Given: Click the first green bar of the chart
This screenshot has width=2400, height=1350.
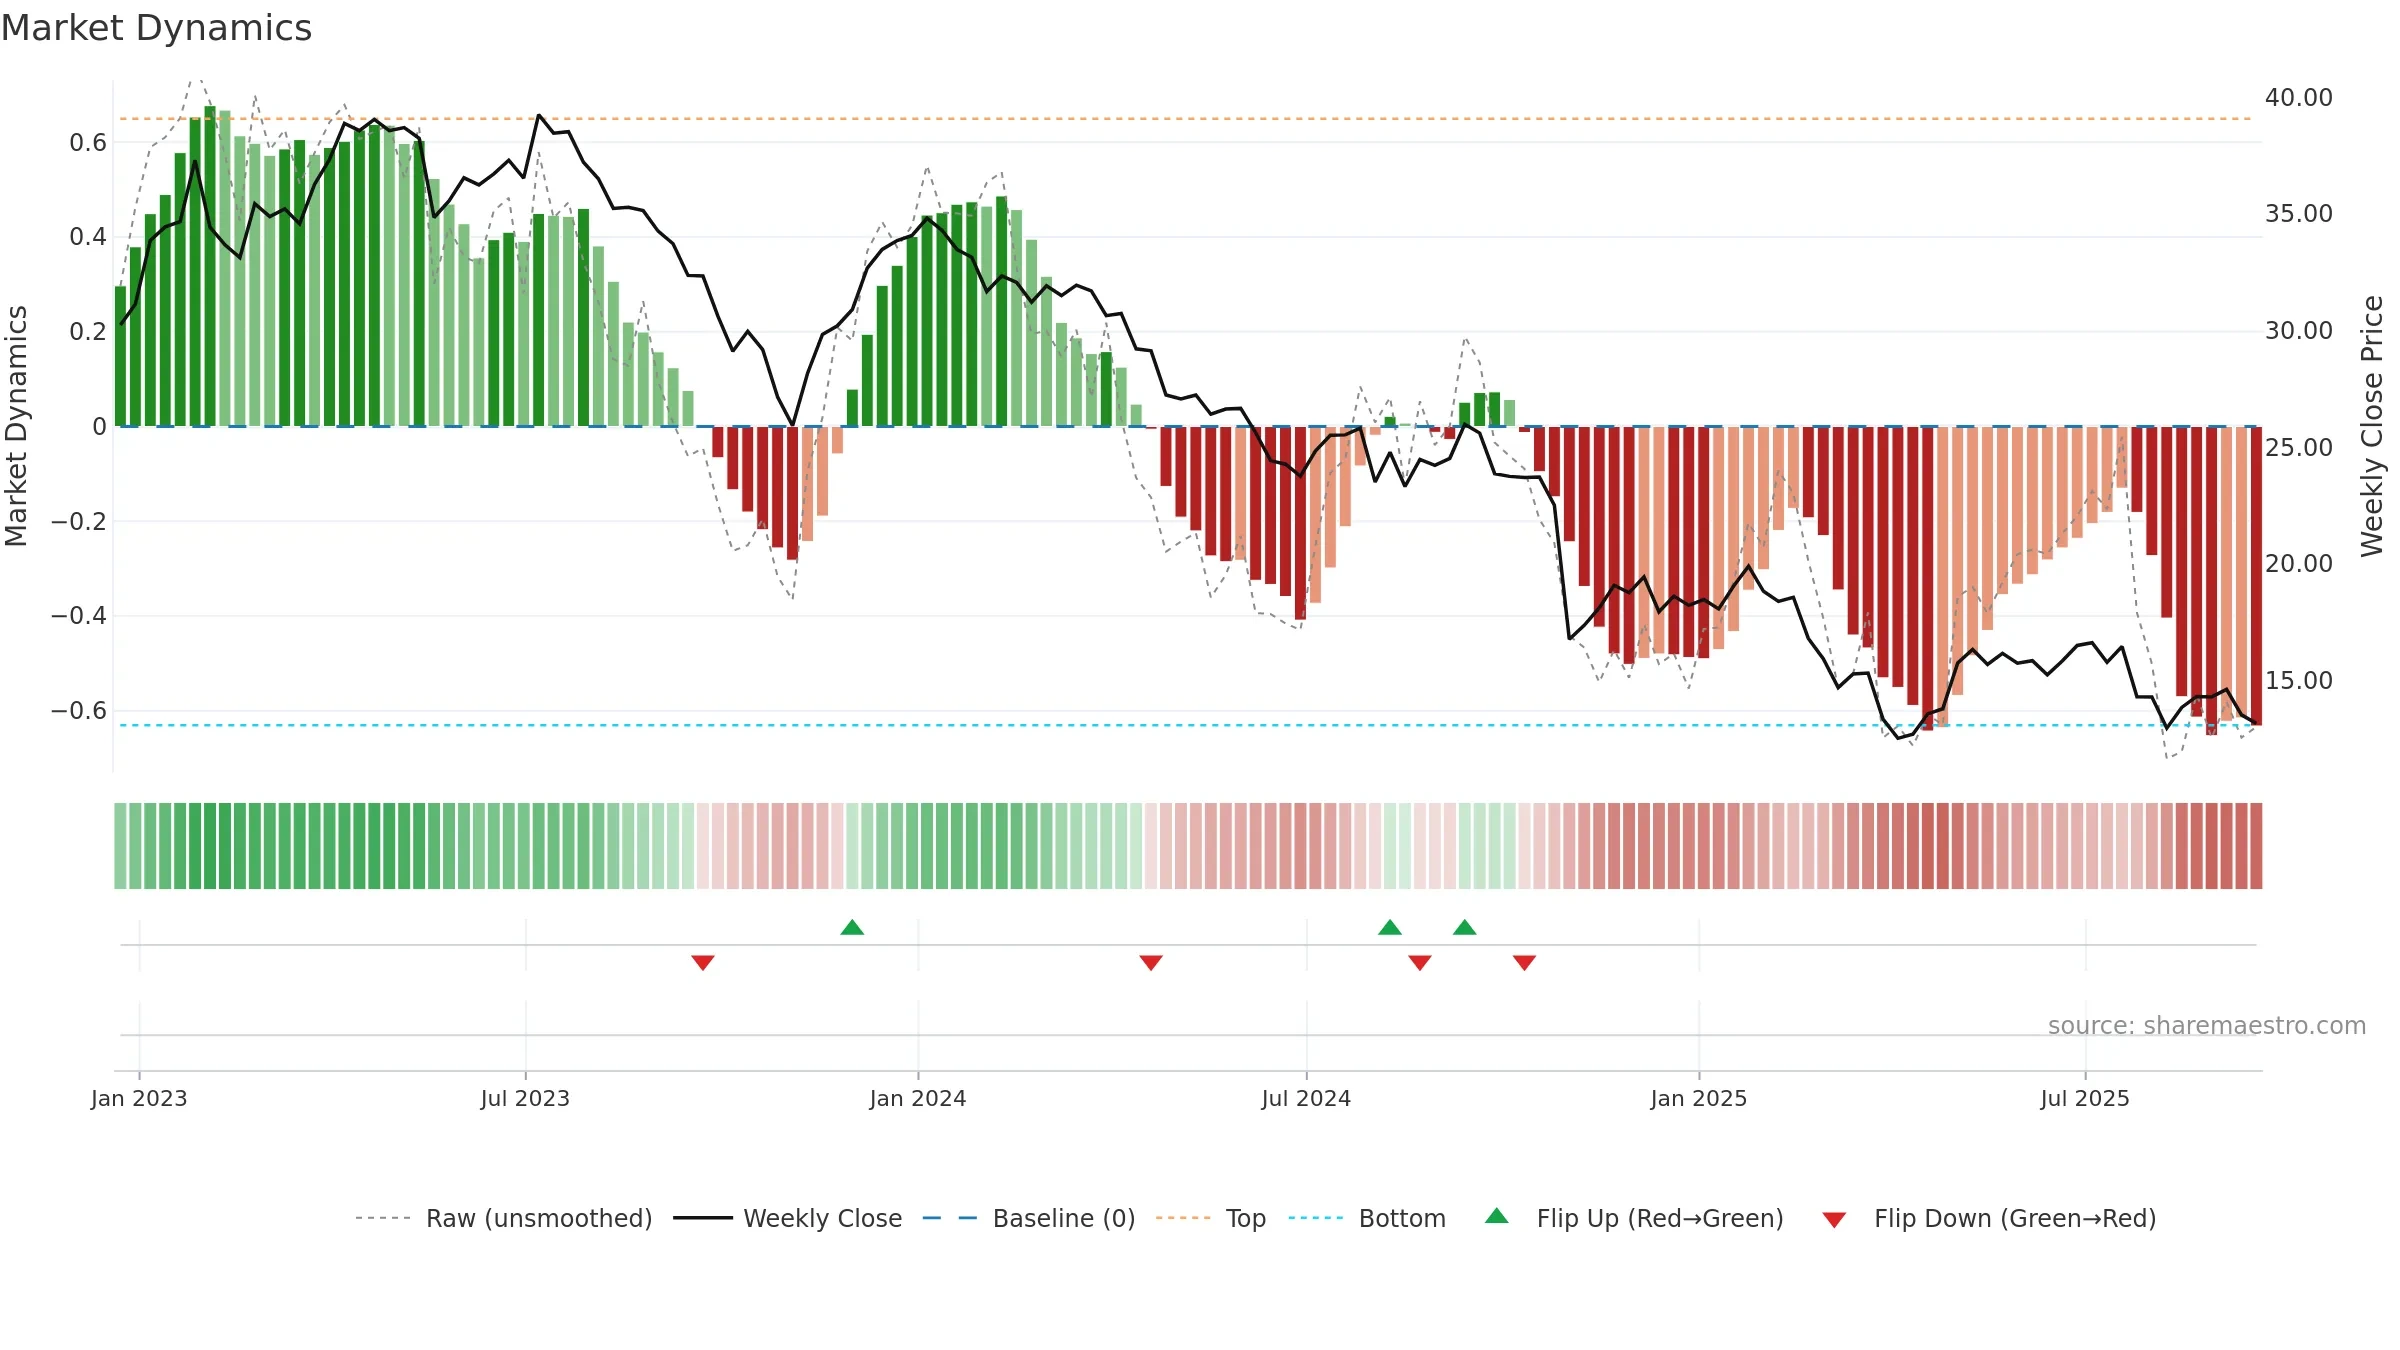Looking at the screenshot, I should [120, 356].
